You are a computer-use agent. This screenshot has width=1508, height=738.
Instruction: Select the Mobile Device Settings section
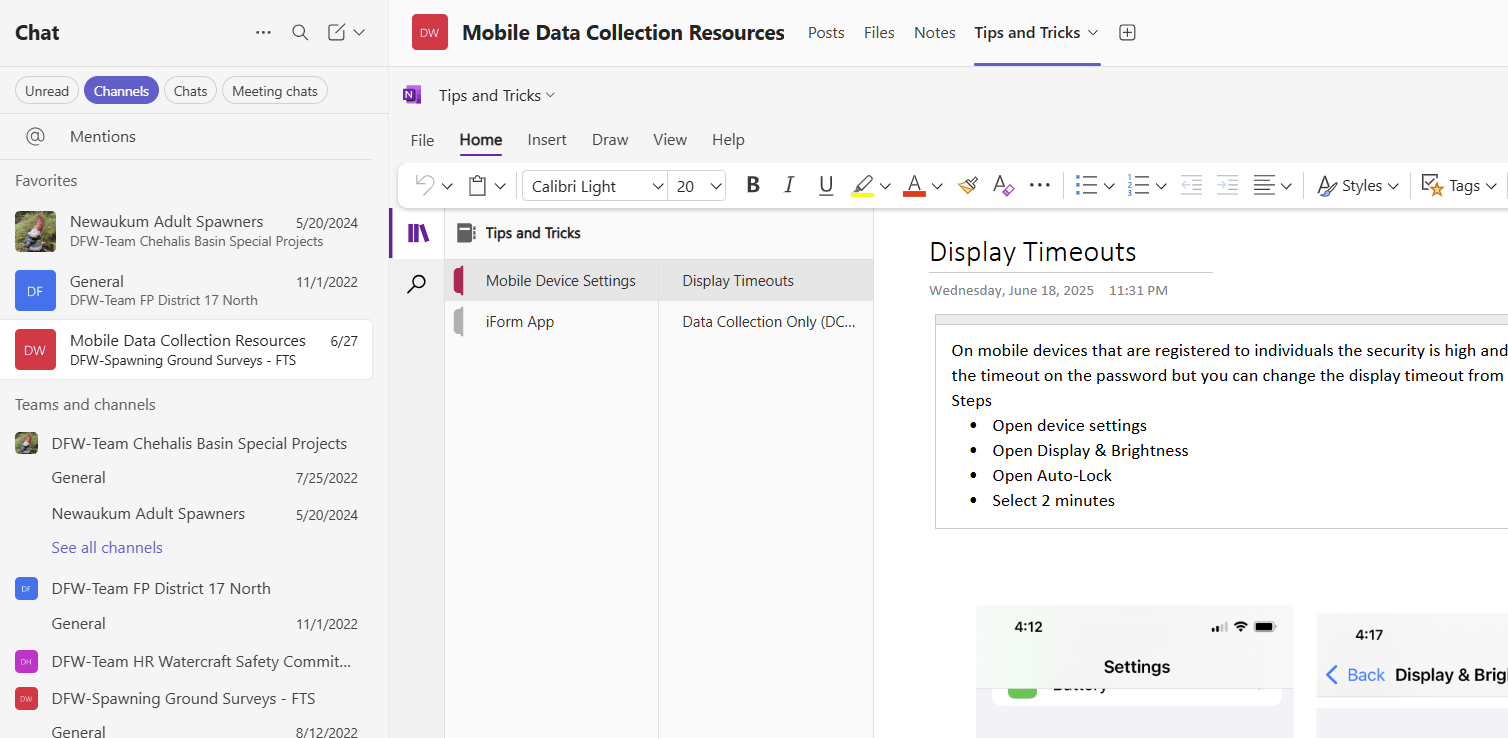[552, 281]
